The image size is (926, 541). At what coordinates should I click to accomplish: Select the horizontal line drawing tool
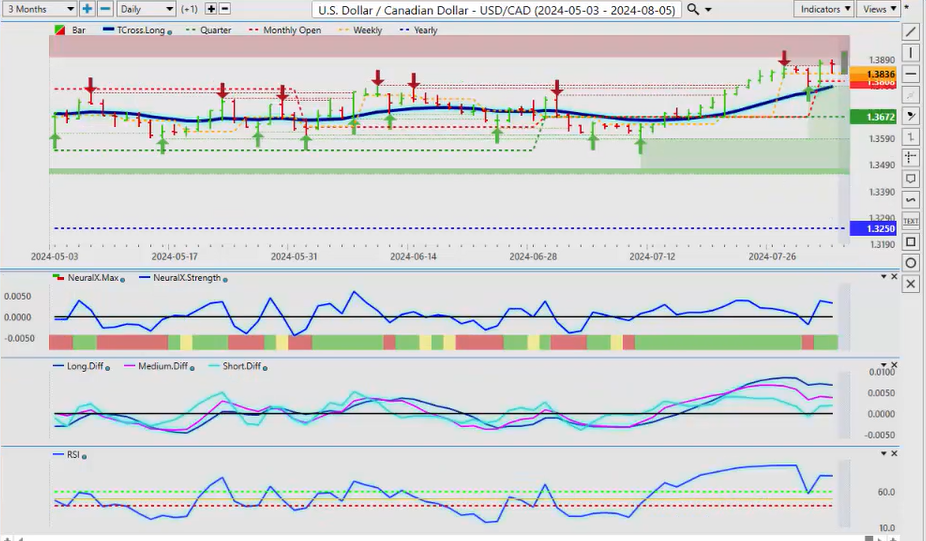pyautogui.click(x=910, y=74)
